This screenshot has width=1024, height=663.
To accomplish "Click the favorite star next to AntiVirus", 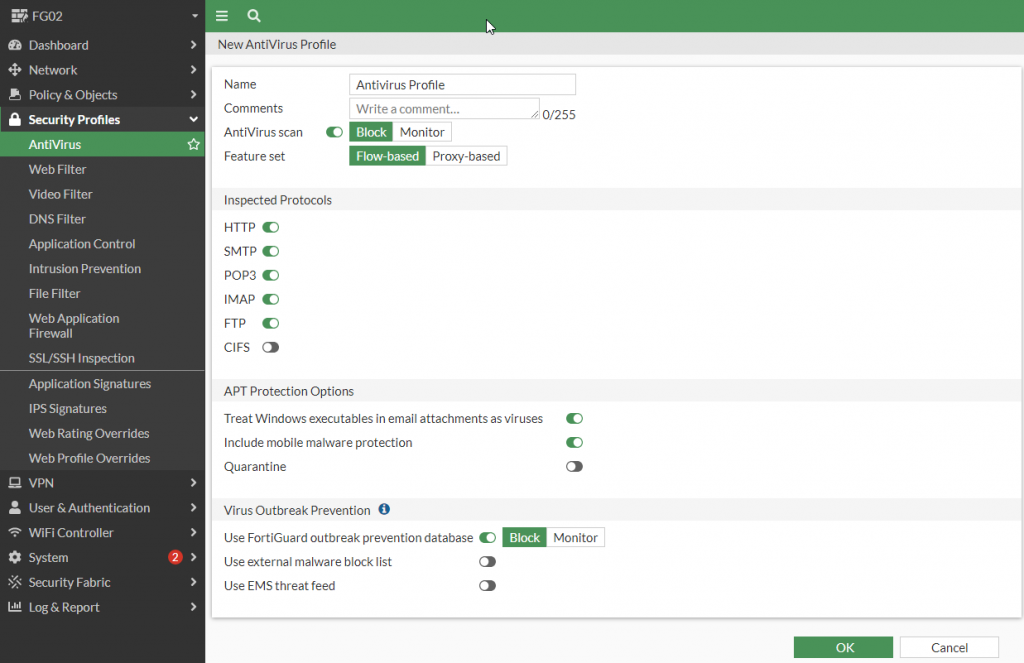I will (193, 145).
